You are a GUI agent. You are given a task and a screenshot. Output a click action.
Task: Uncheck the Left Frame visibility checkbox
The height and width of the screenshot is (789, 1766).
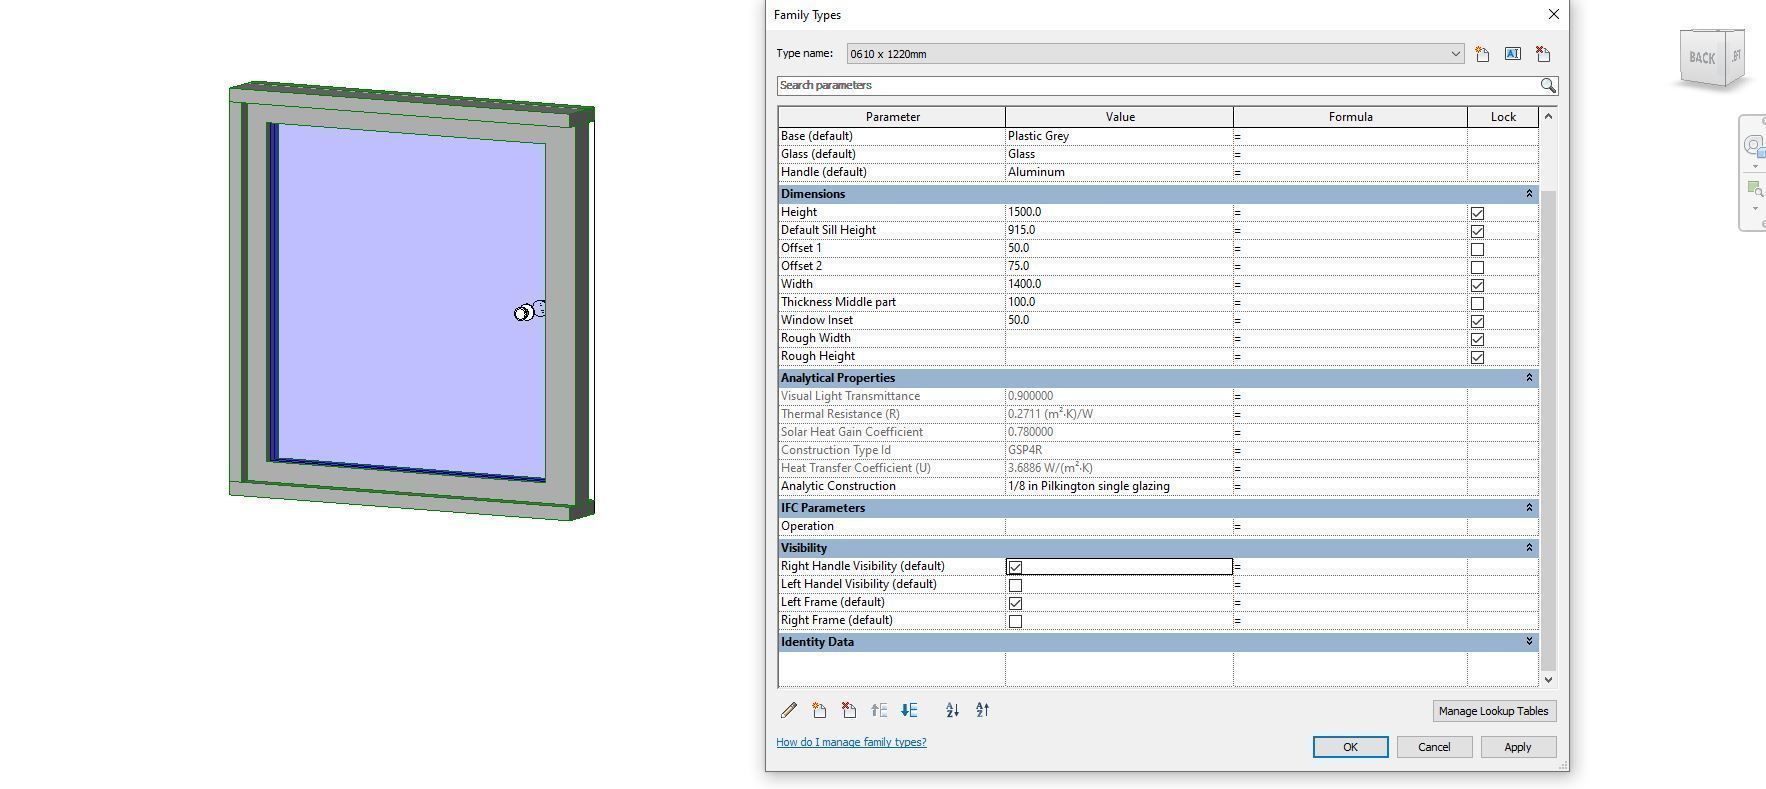pyautogui.click(x=1015, y=603)
